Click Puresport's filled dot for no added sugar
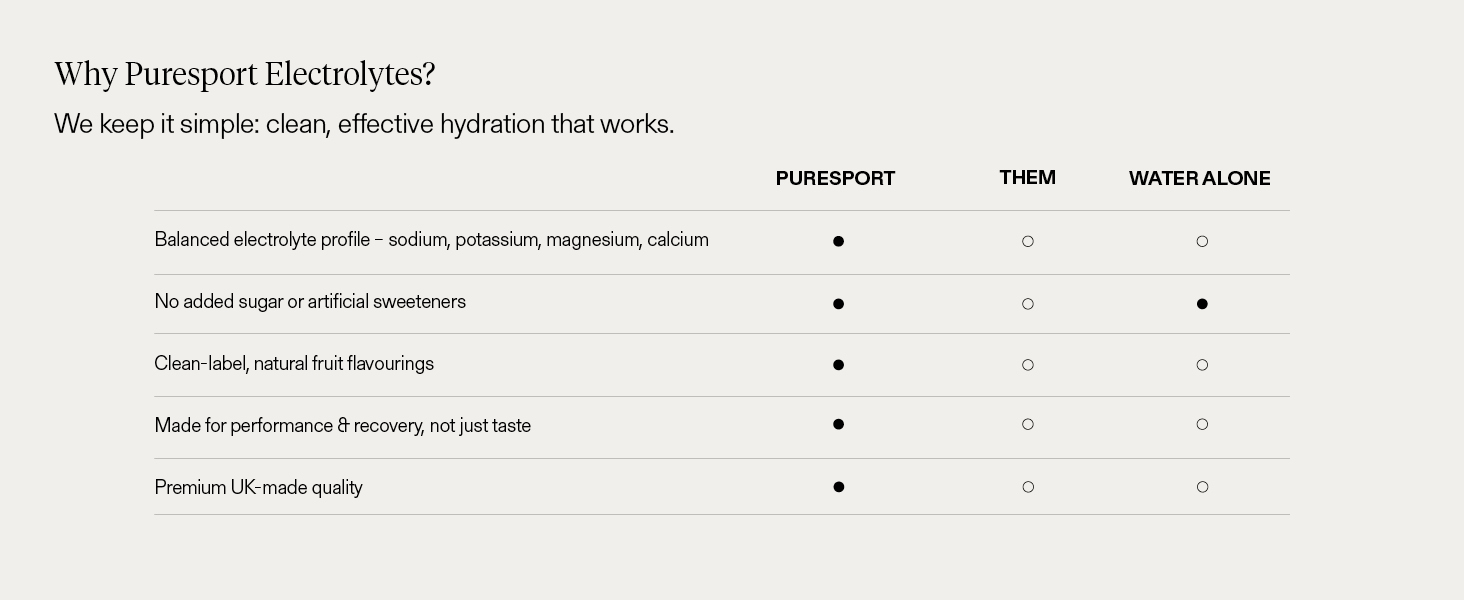 (x=838, y=304)
